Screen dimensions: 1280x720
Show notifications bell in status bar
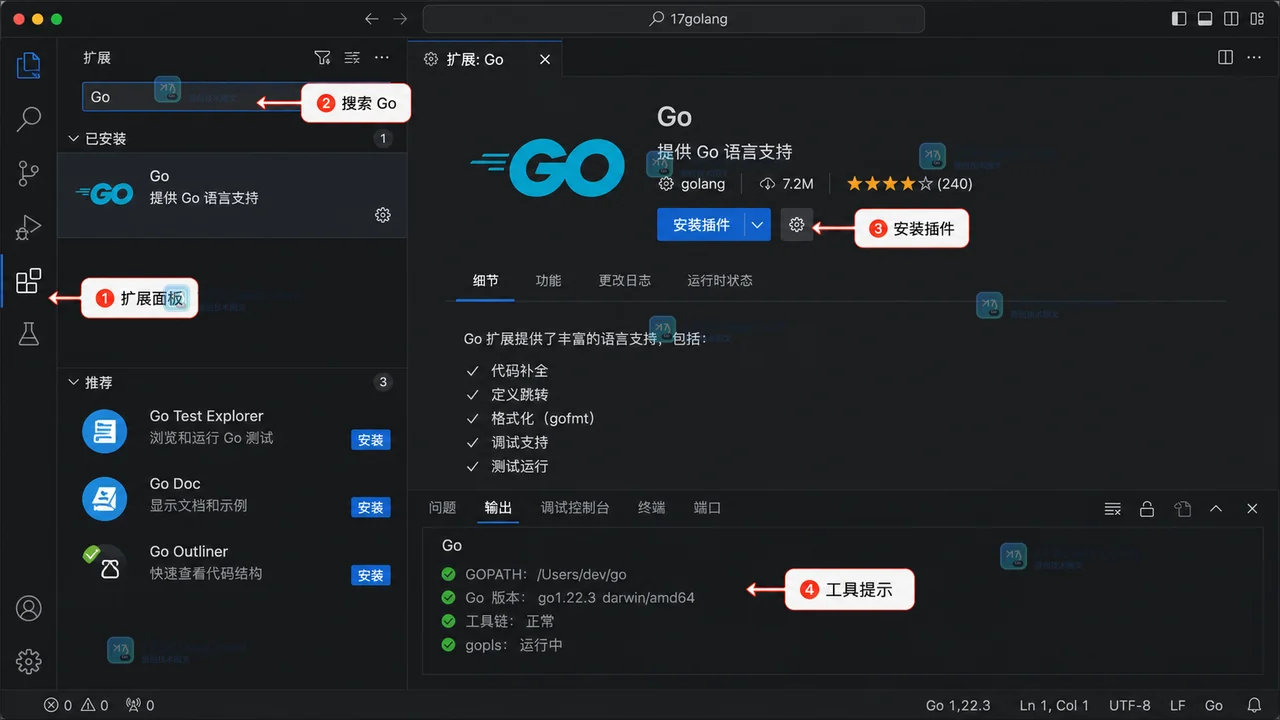[1254, 705]
